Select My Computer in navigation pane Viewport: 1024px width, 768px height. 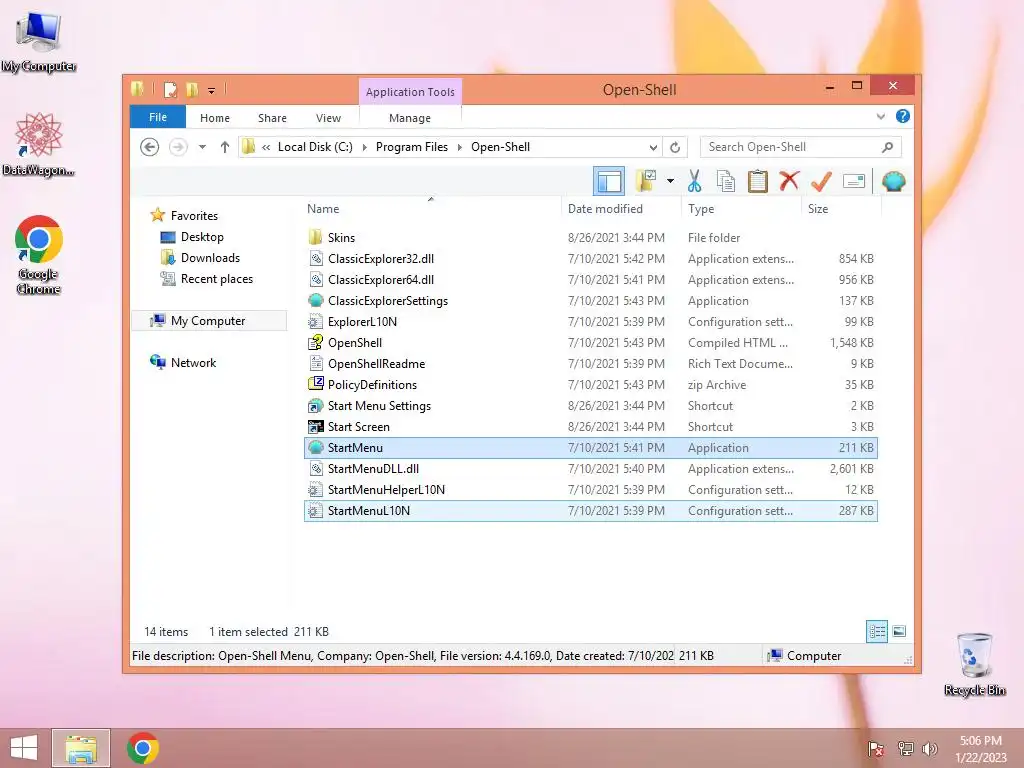tap(208, 321)
